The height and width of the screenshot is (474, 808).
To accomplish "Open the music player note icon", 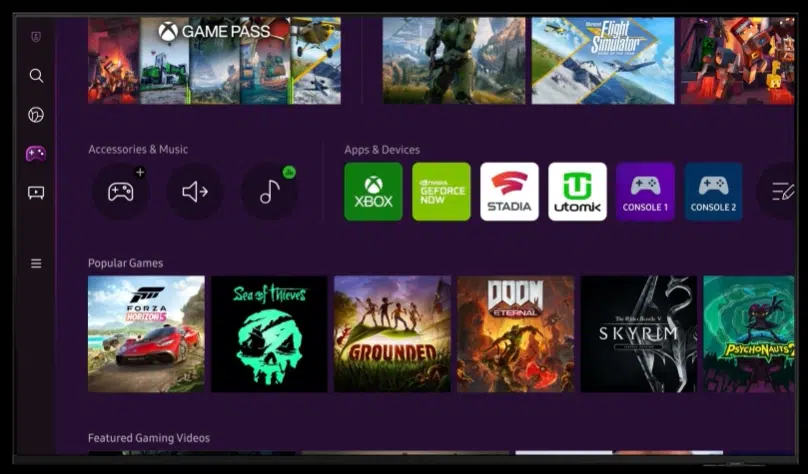I will pos(269,192).
